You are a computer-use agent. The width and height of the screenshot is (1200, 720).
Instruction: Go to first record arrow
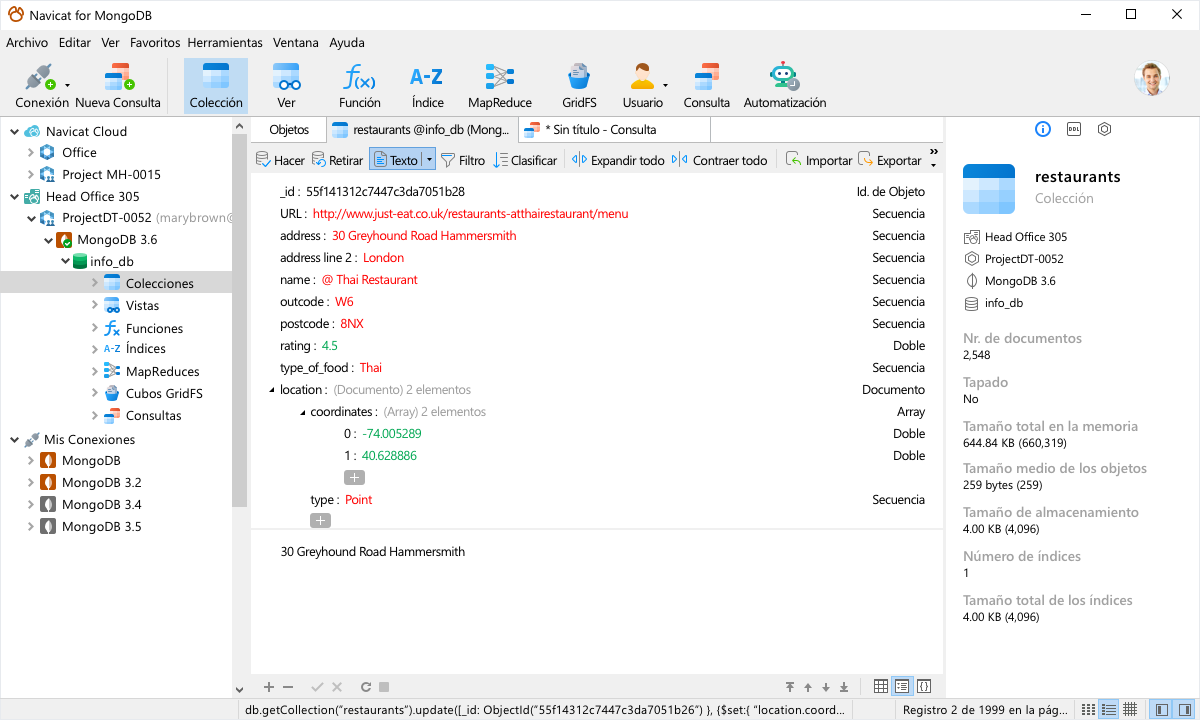790,687
